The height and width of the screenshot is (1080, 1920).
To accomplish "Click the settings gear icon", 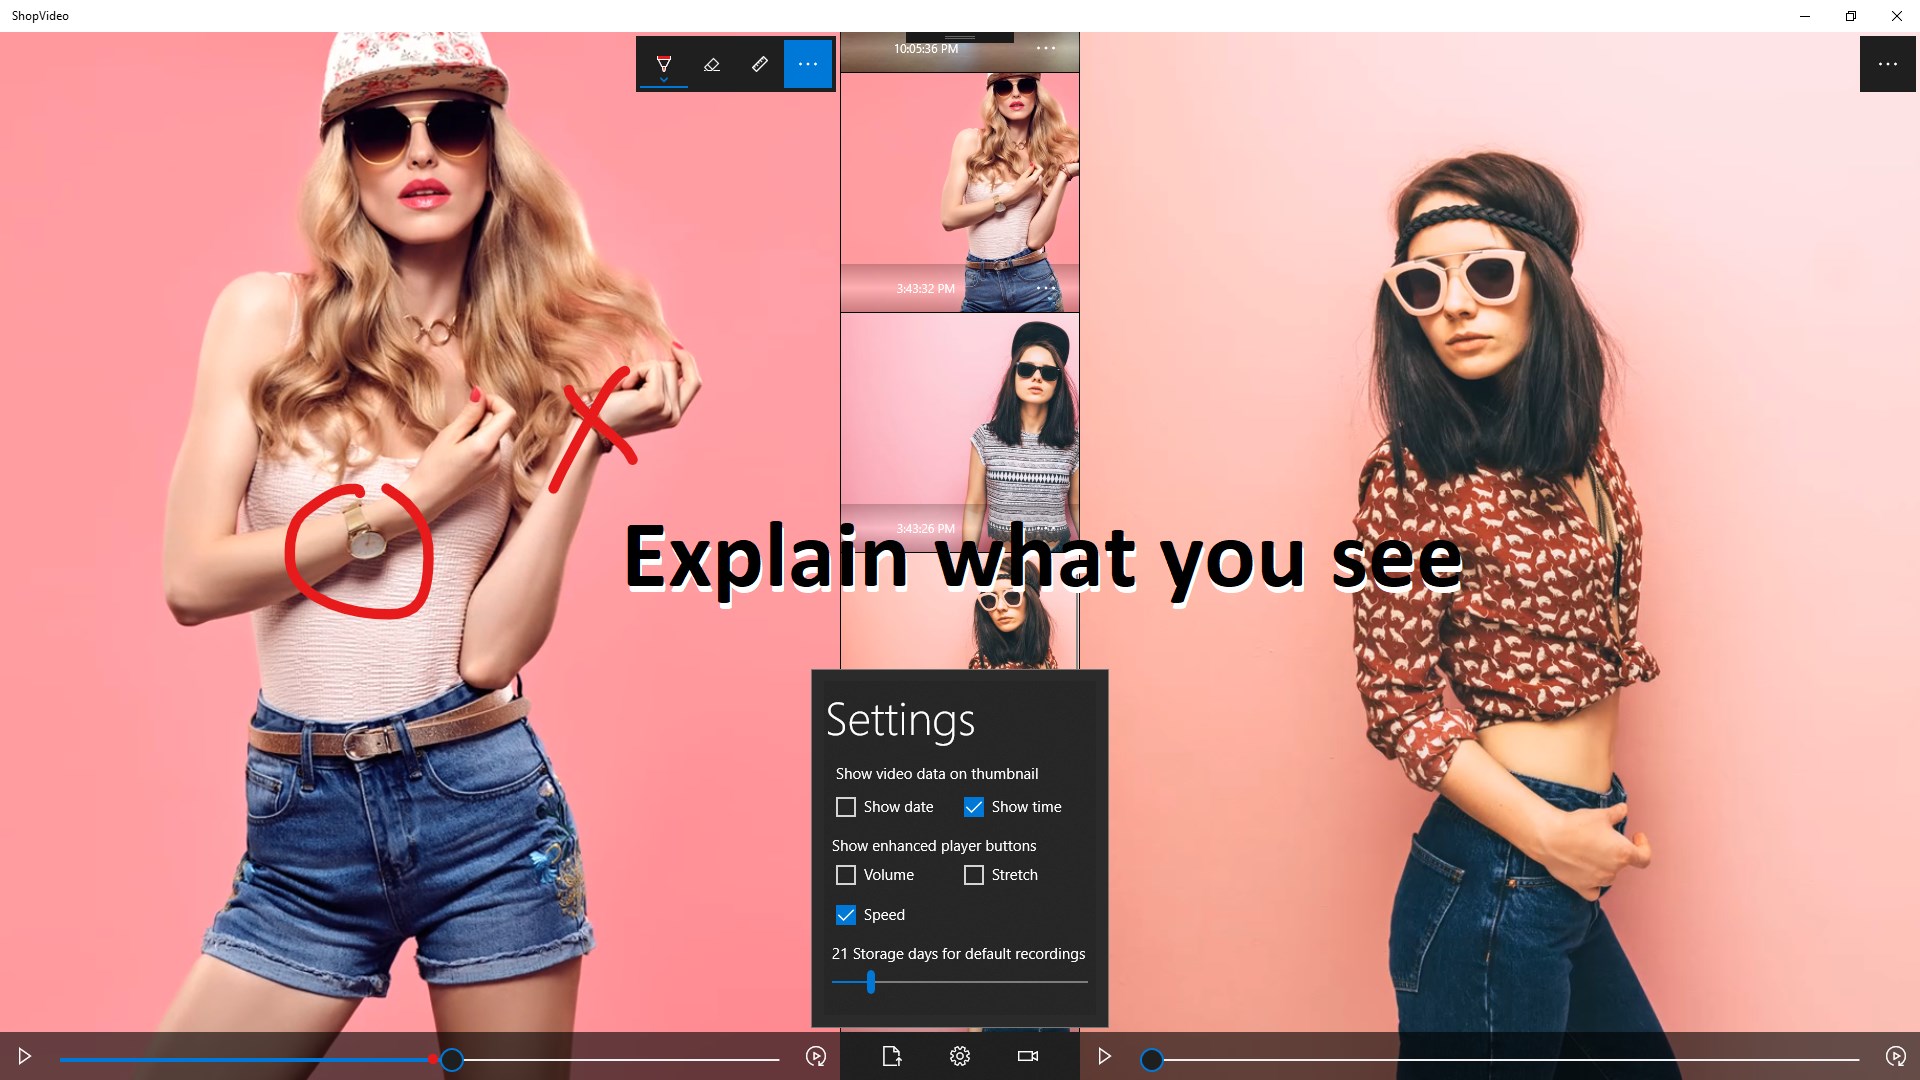I will [x=960, y=1056].
